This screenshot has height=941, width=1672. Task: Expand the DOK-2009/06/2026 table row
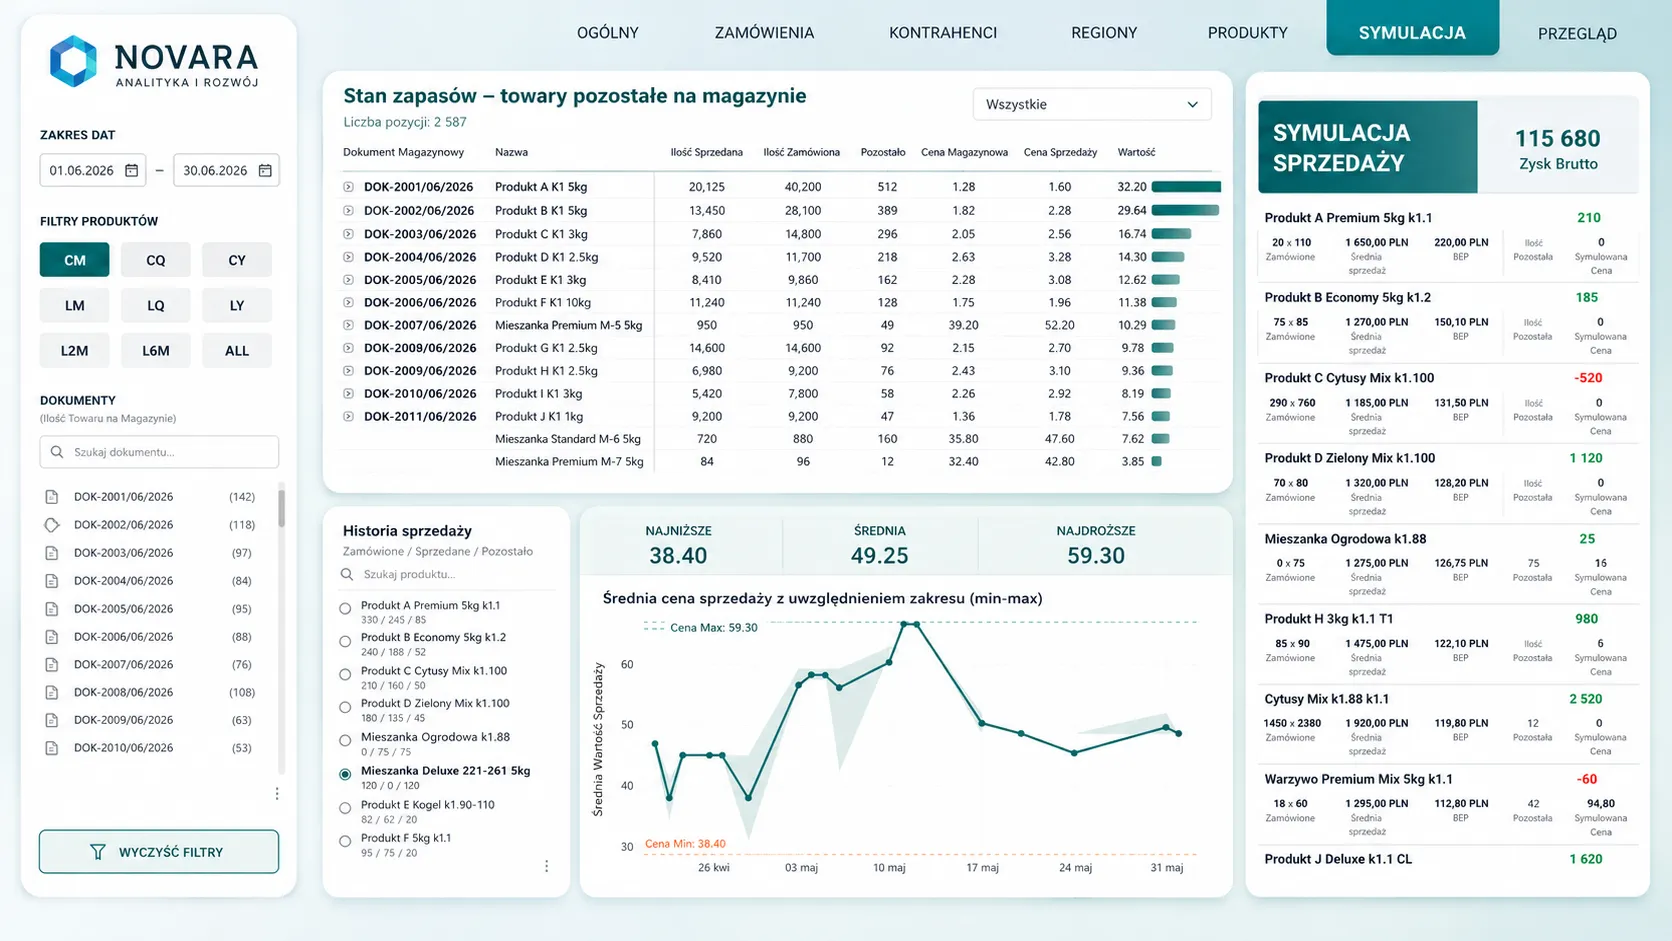(x=348, y=371)
